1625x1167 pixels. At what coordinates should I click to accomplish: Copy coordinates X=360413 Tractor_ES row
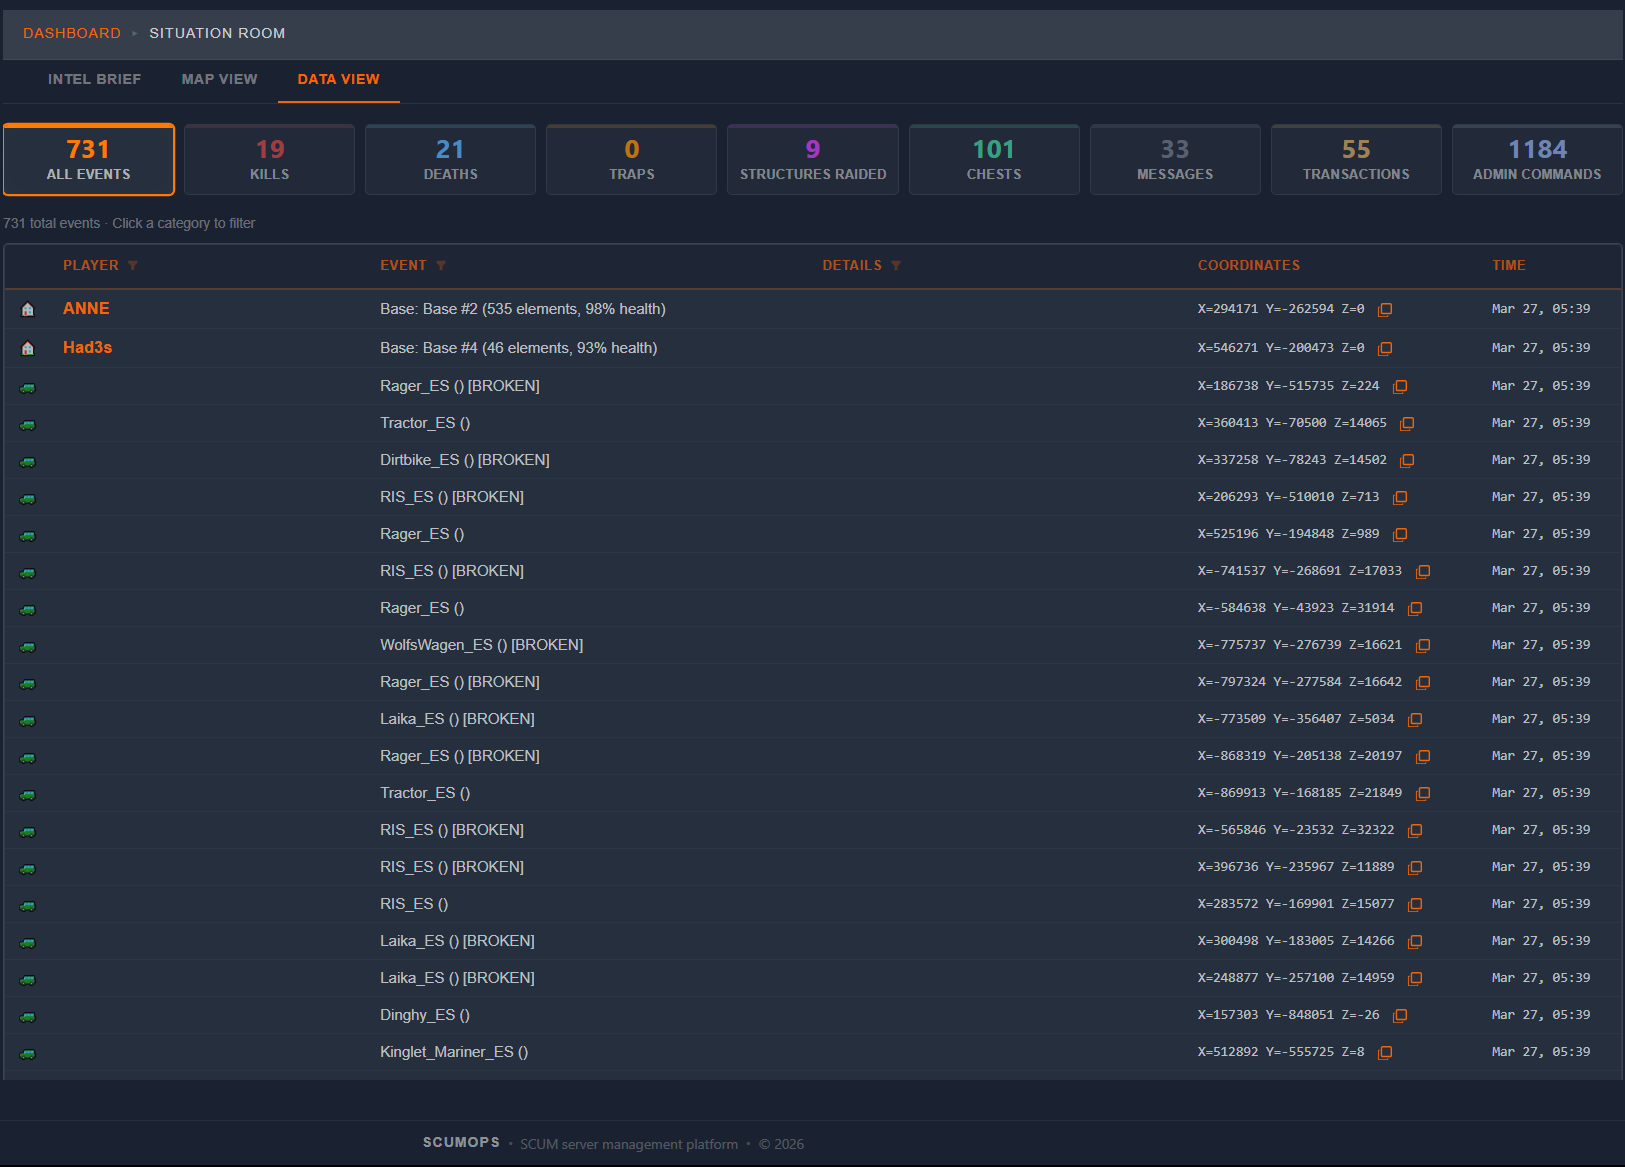point(1407,424)
